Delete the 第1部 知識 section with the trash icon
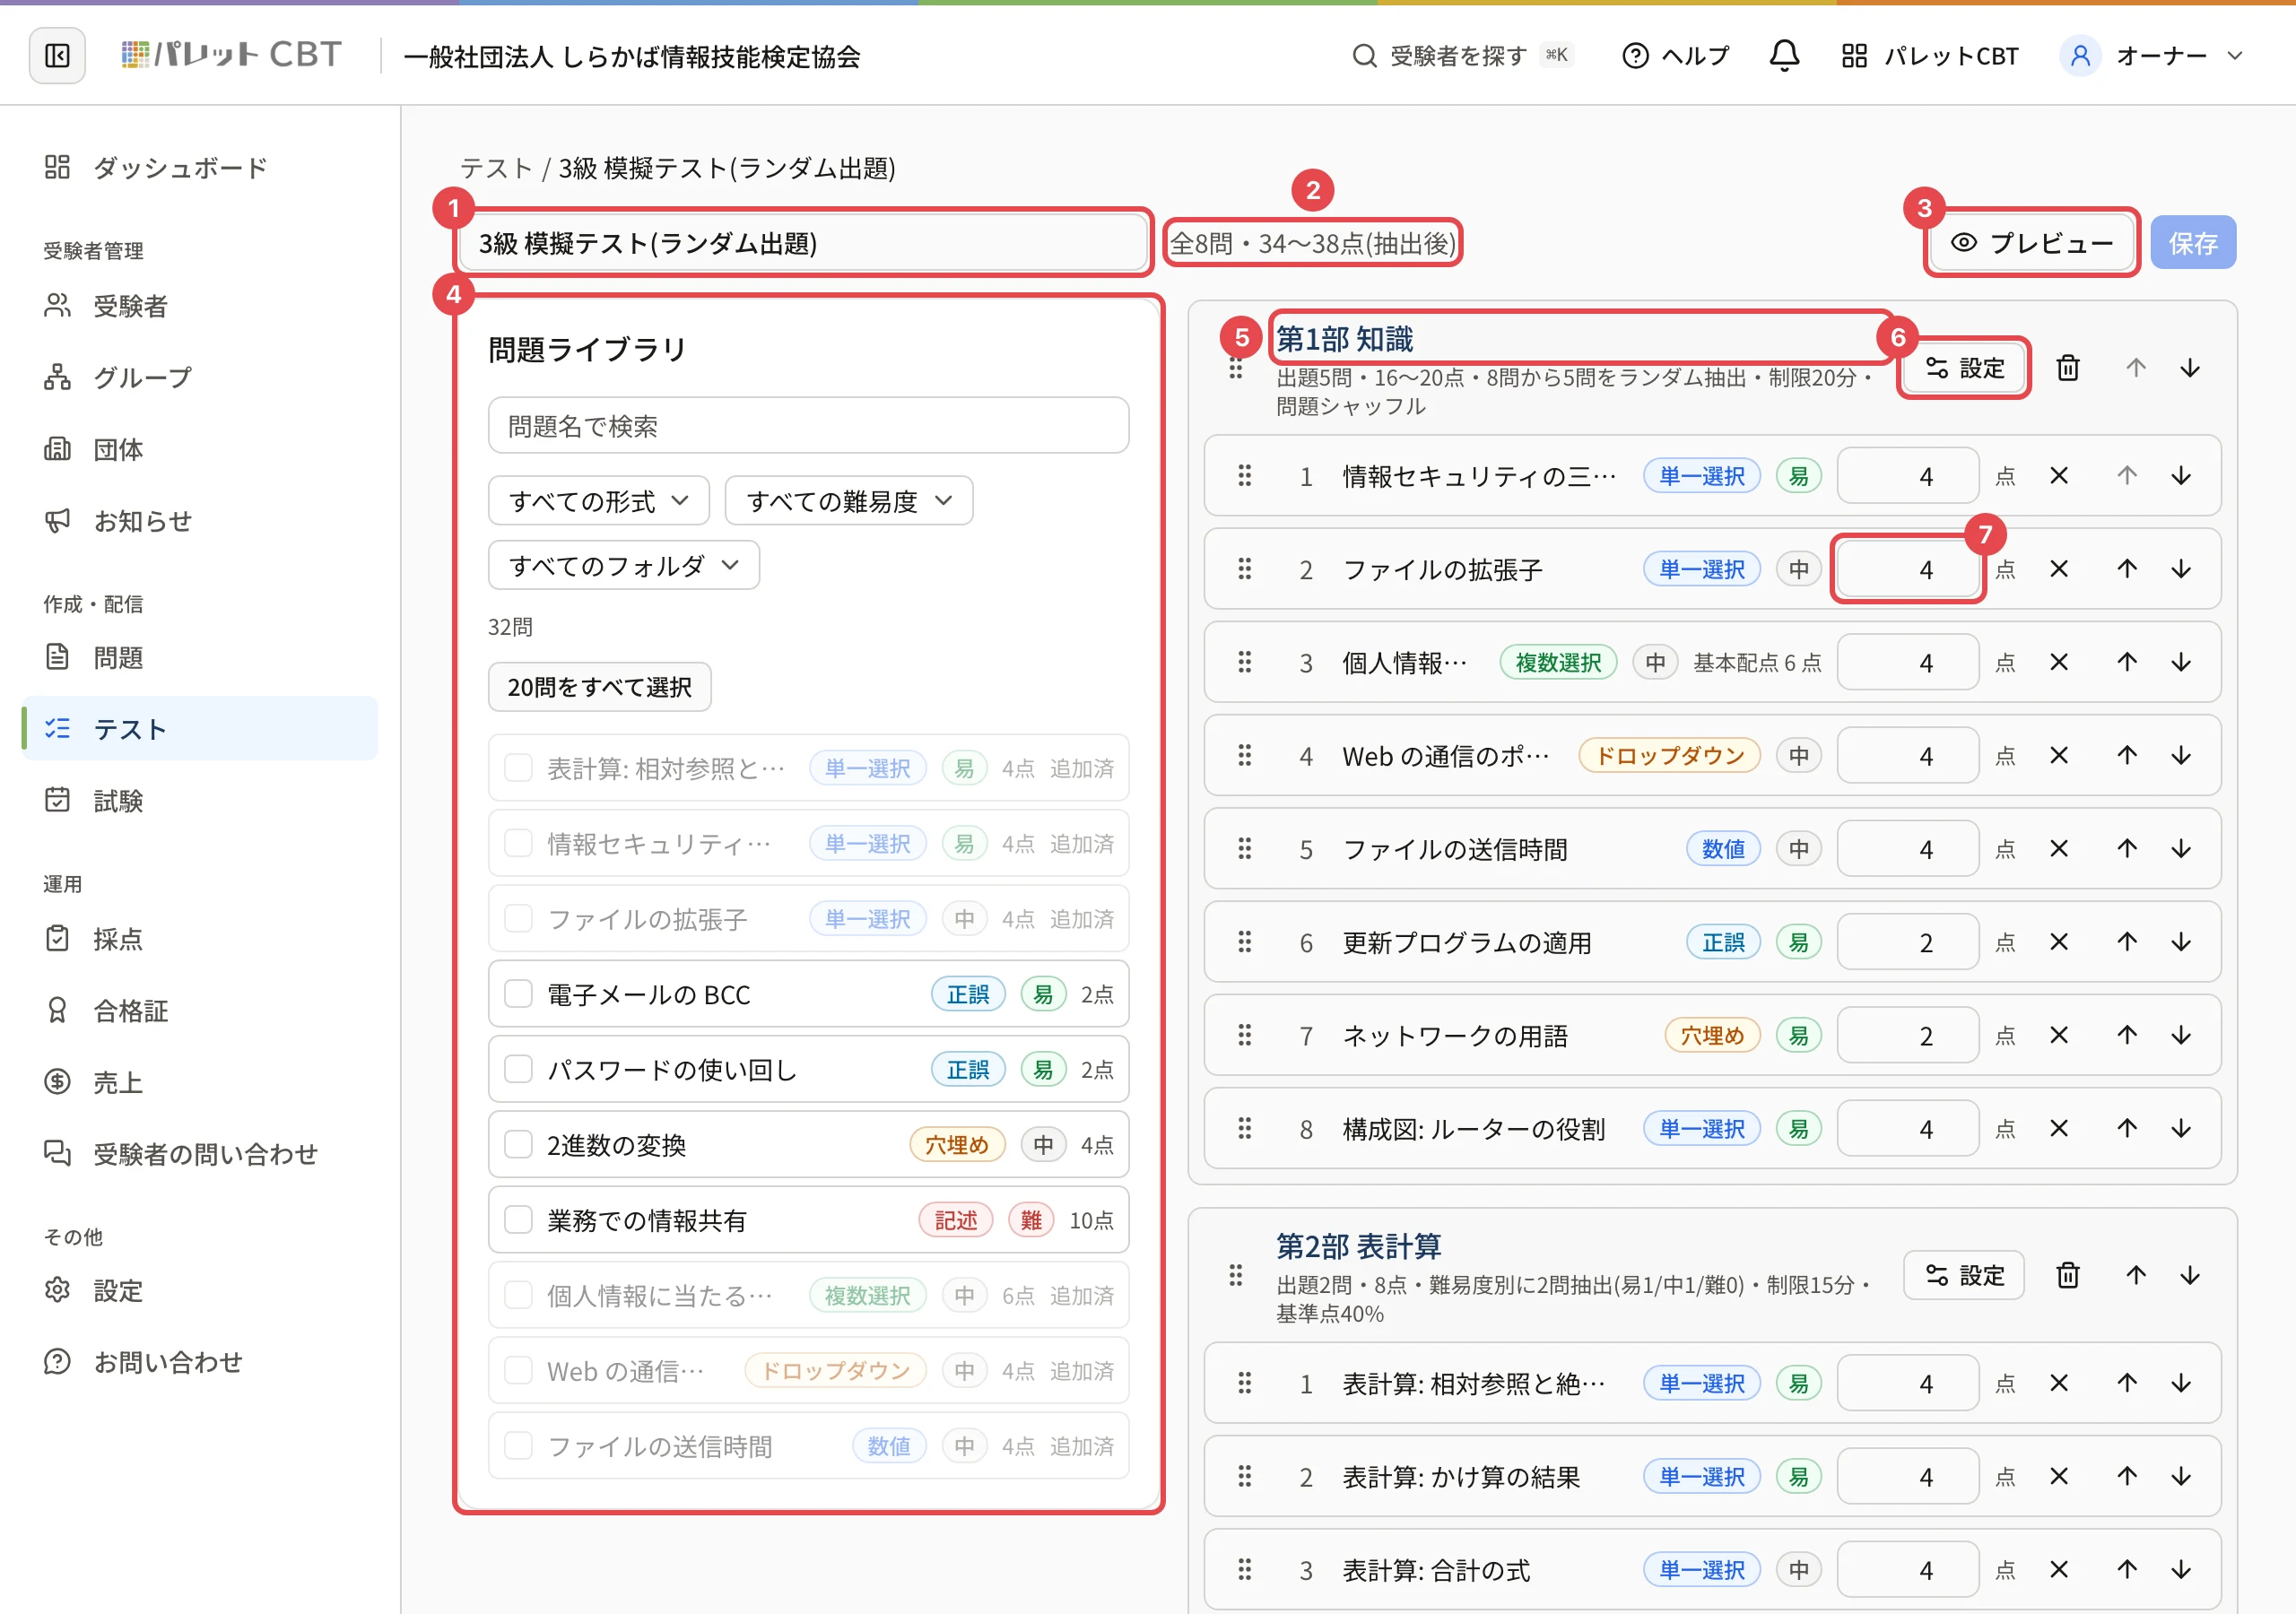The image size is (2296, 1614). pos(2068,368)
